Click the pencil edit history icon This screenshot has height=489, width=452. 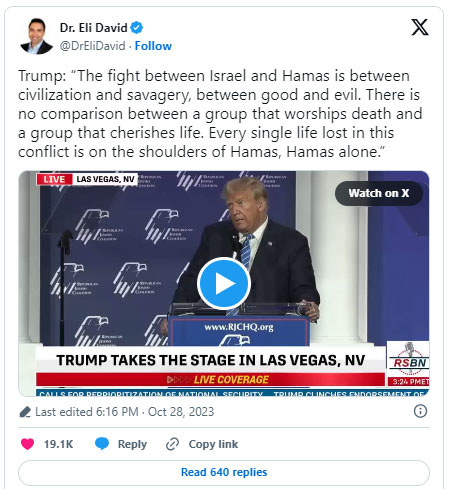pos(25,412)
